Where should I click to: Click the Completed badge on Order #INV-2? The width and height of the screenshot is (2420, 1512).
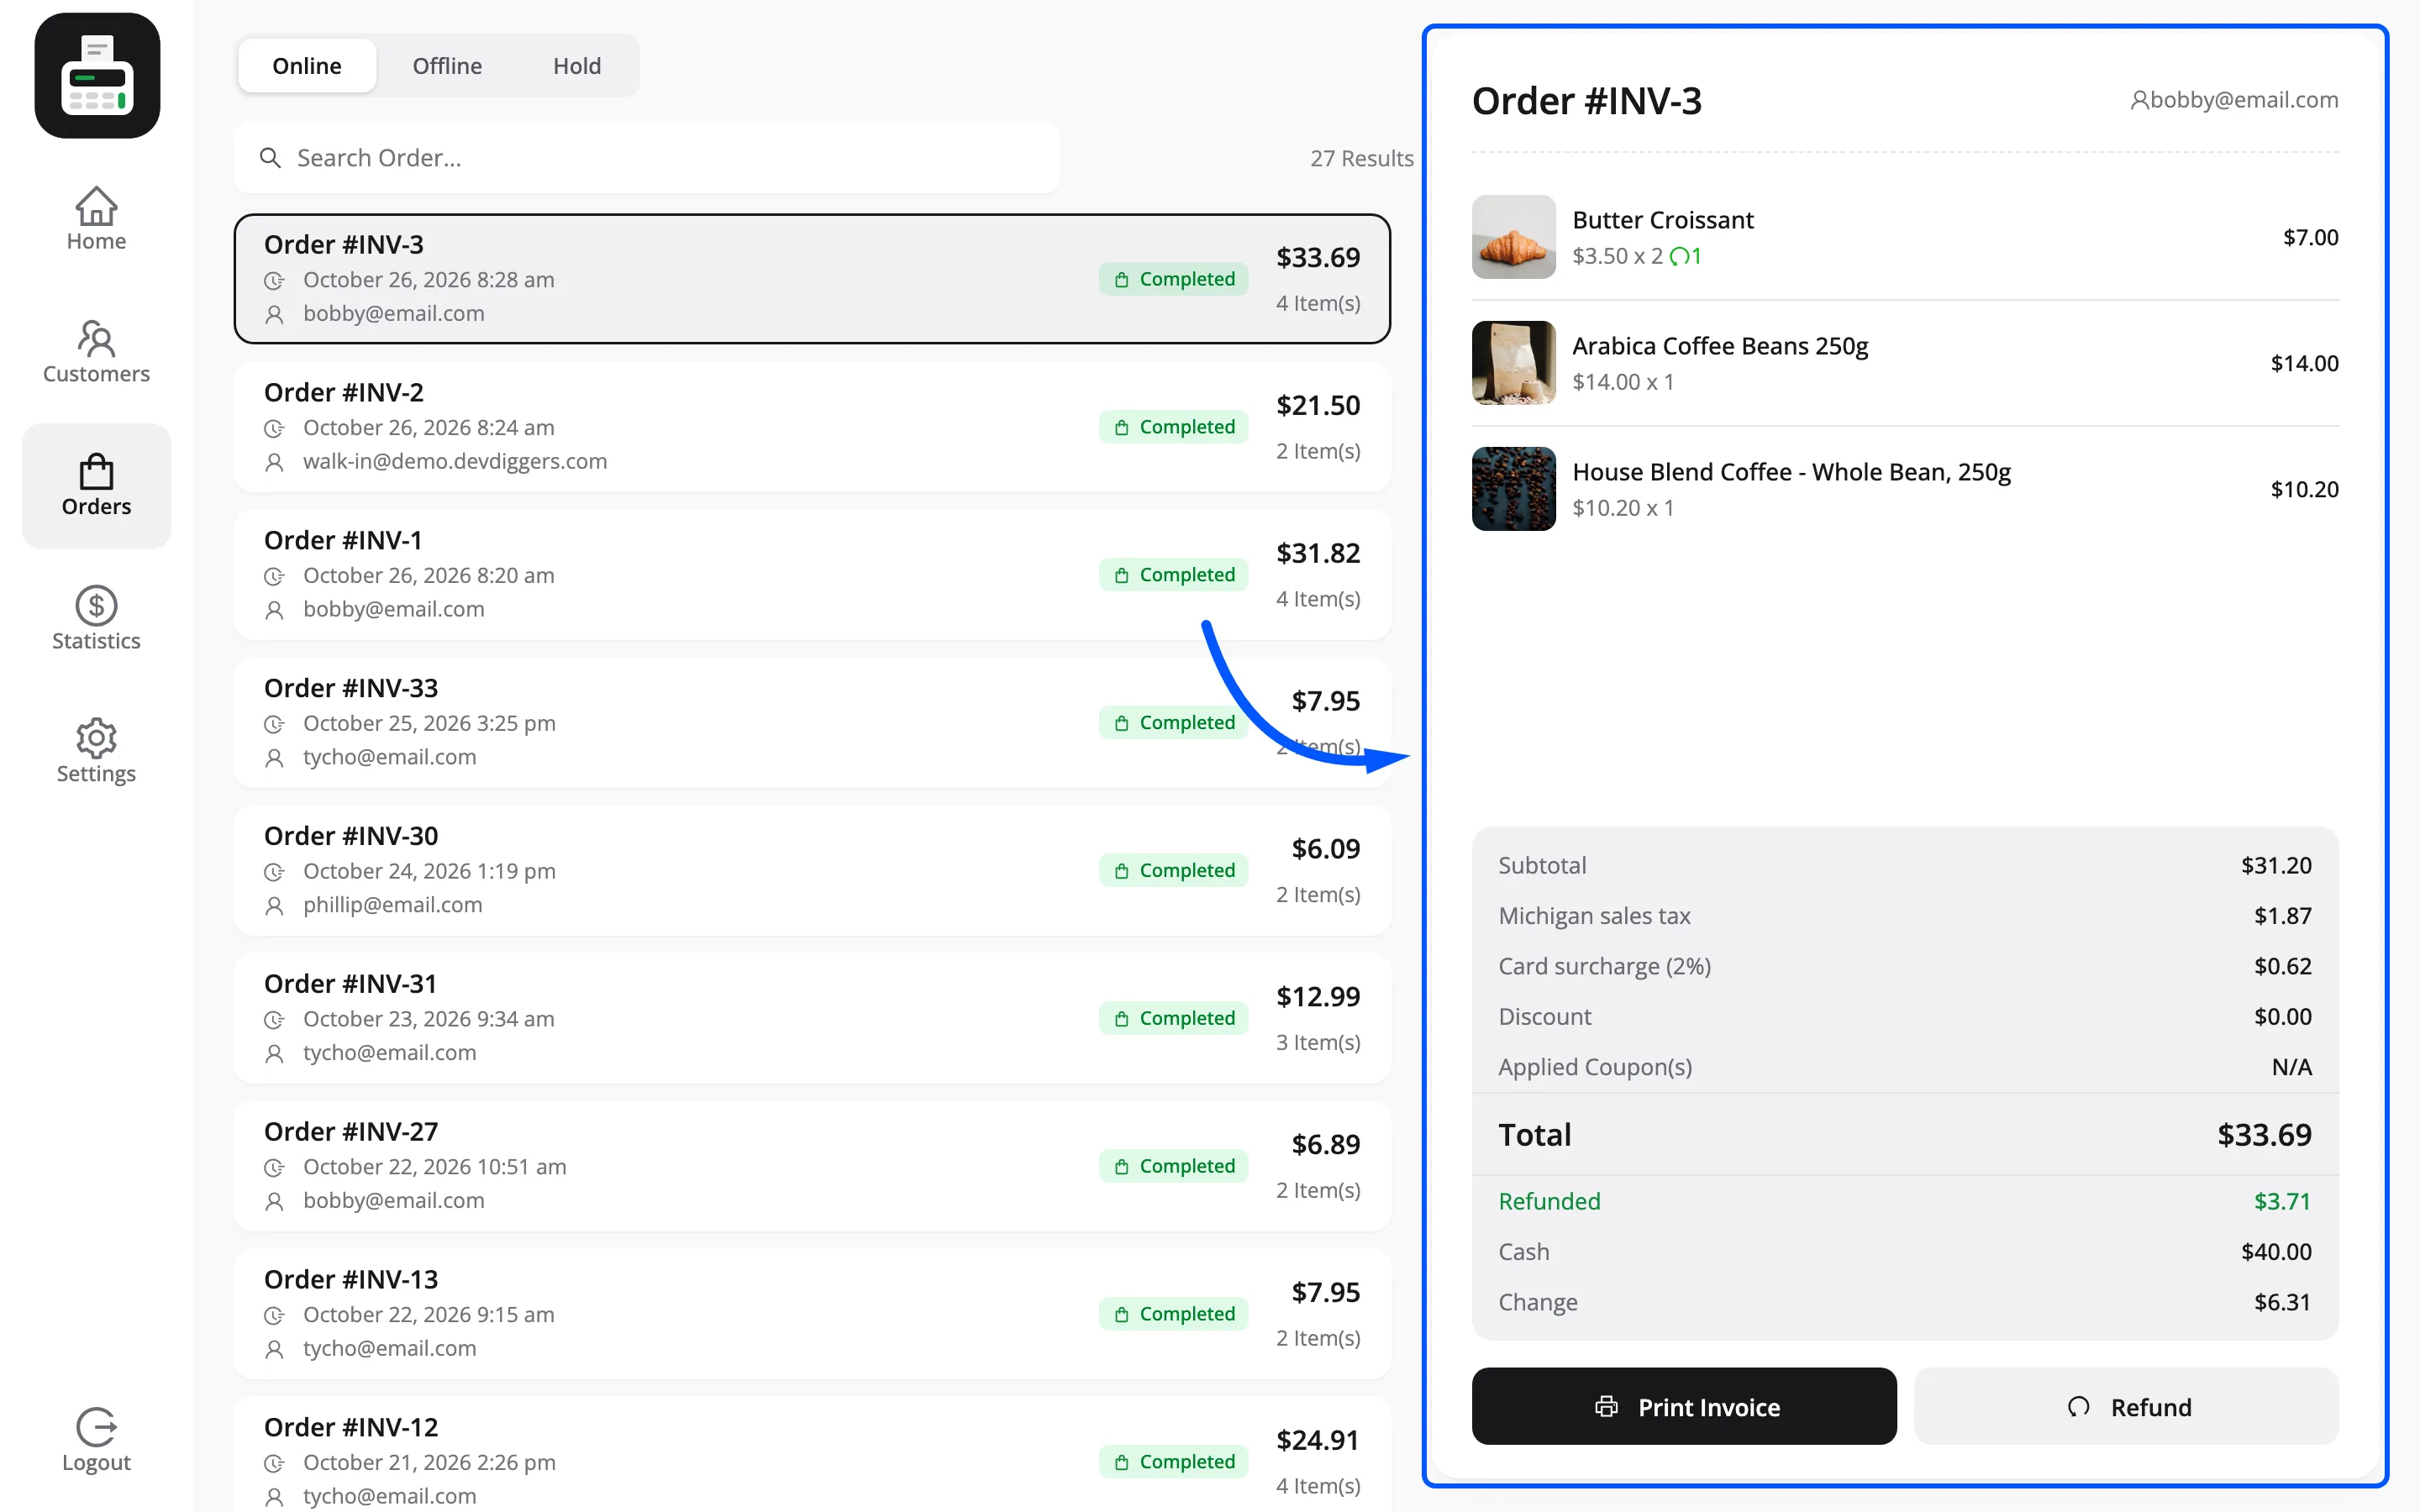(x=1173, y=427)
